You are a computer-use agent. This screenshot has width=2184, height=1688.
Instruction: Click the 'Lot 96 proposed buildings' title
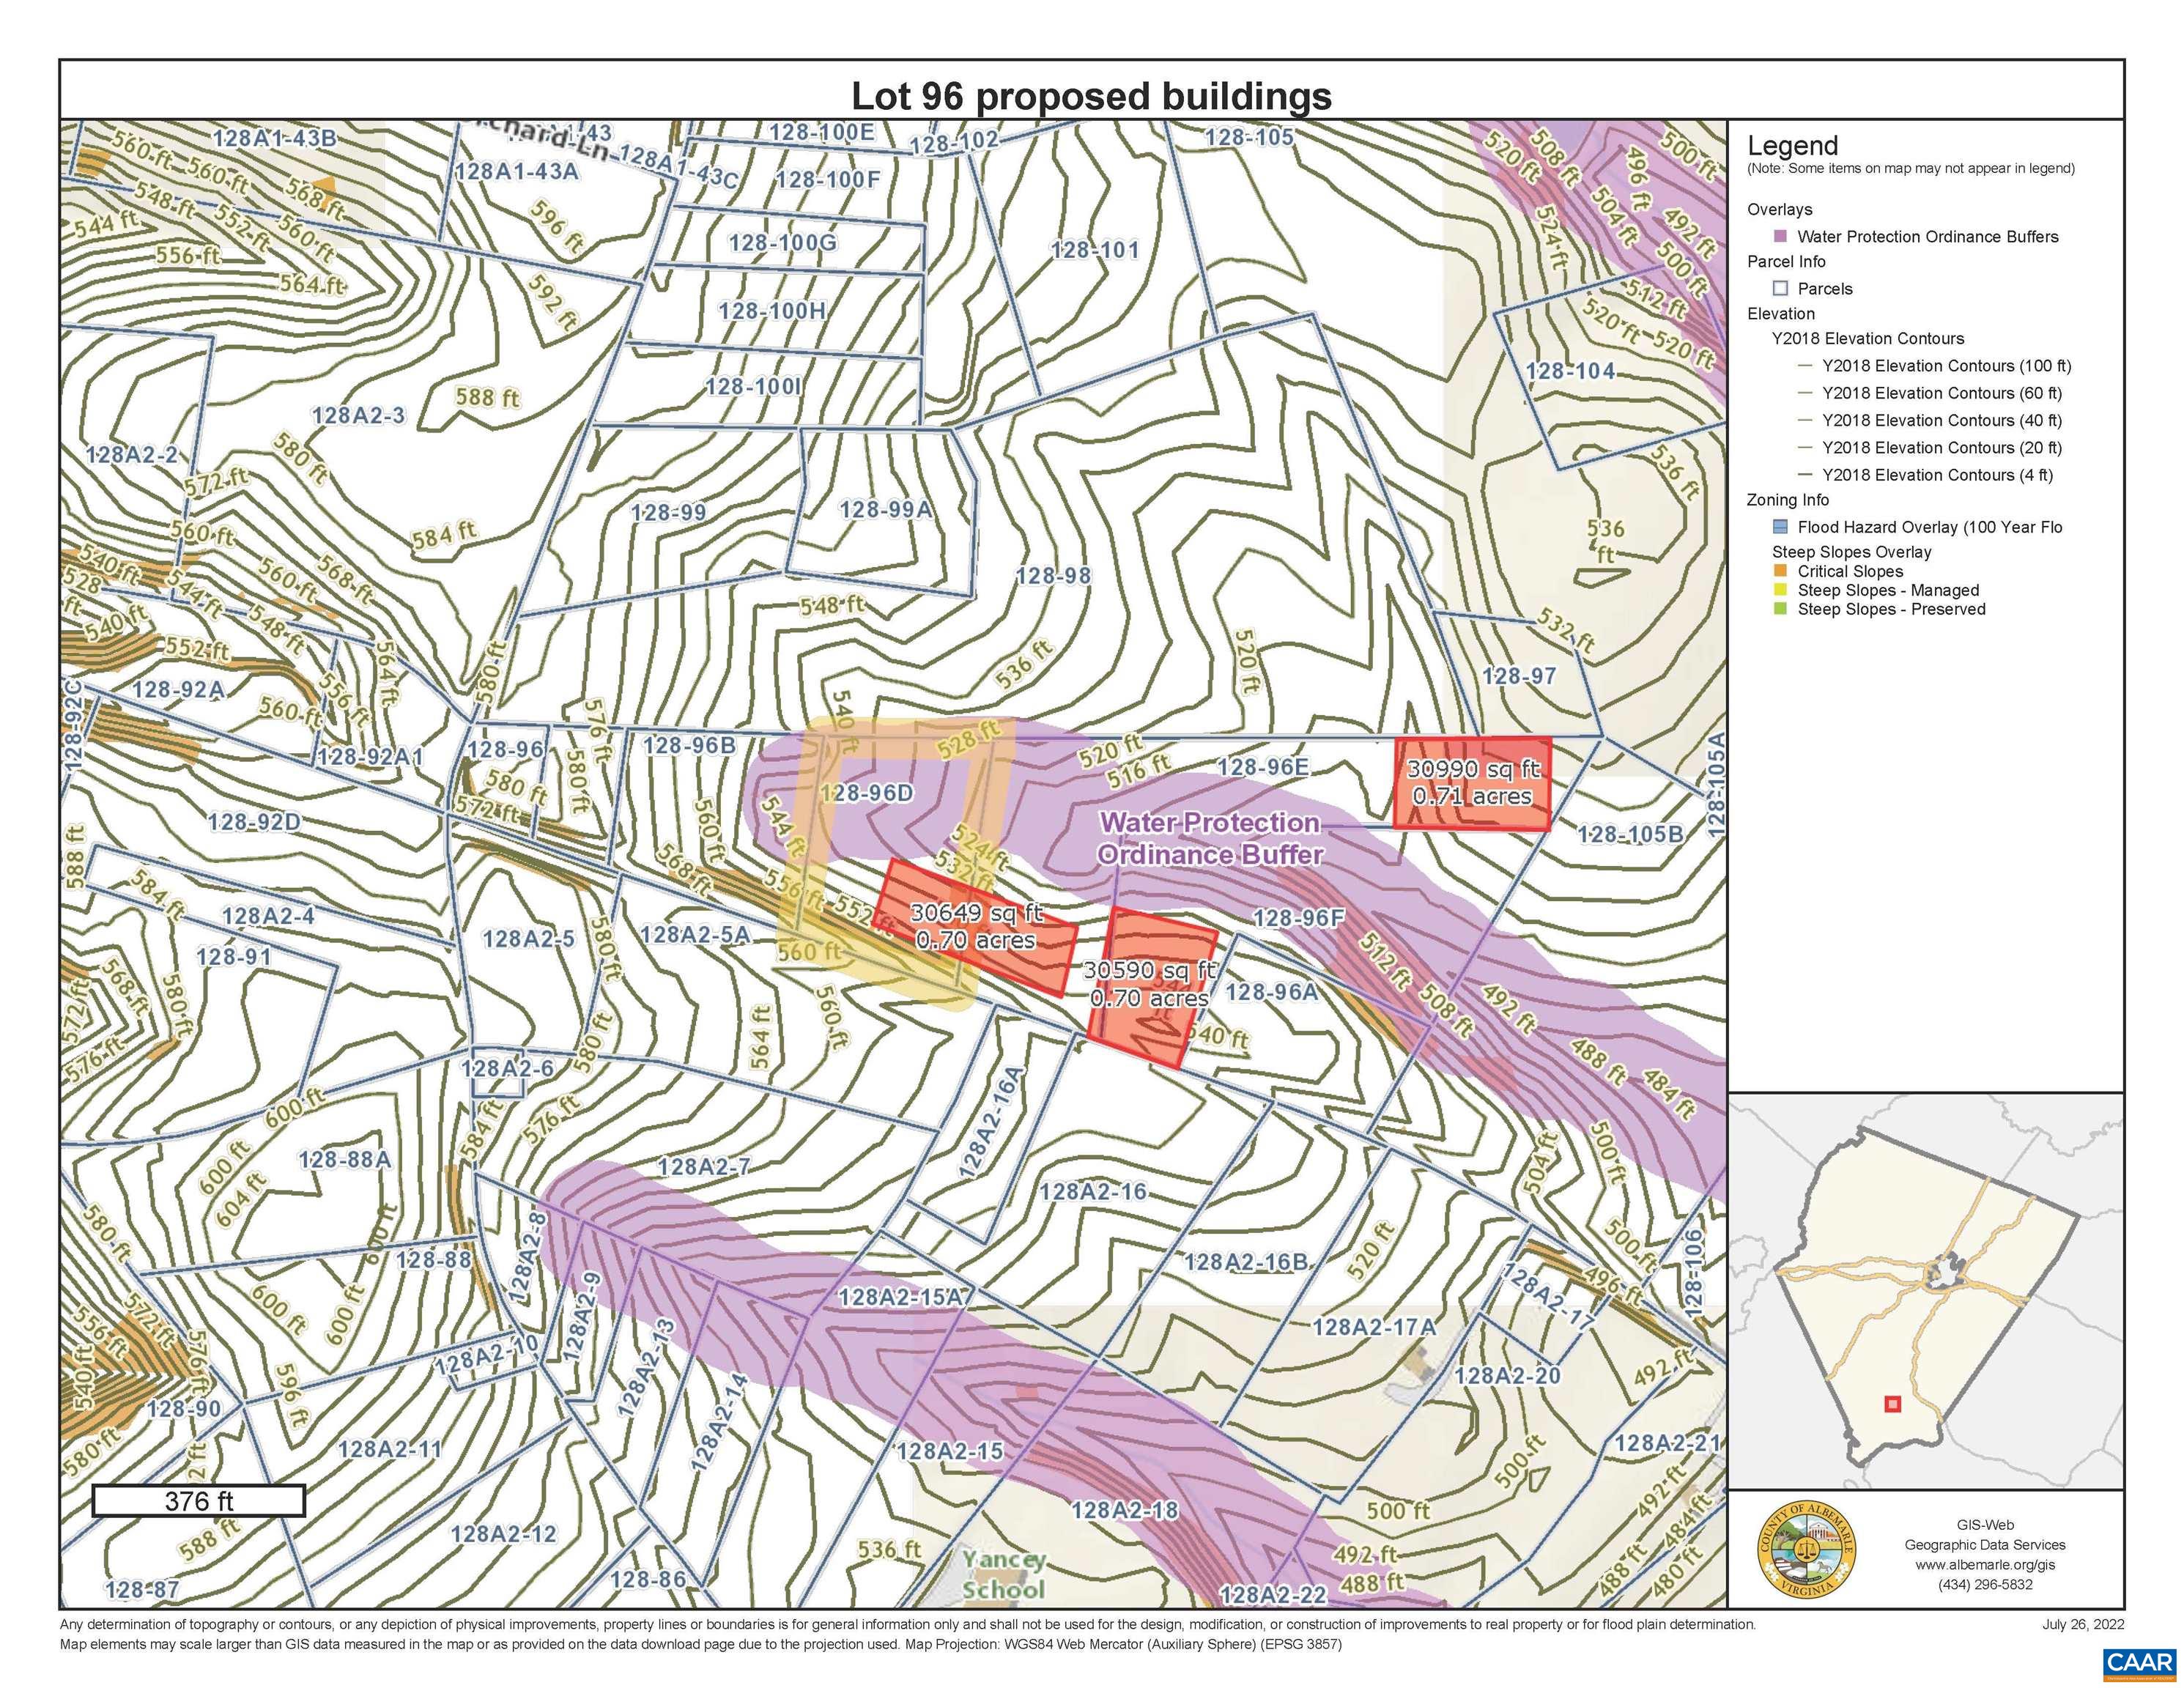tap(1091, 96)
